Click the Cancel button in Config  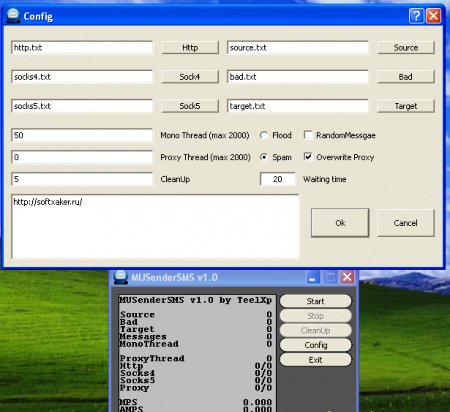(x=406, y=223)
